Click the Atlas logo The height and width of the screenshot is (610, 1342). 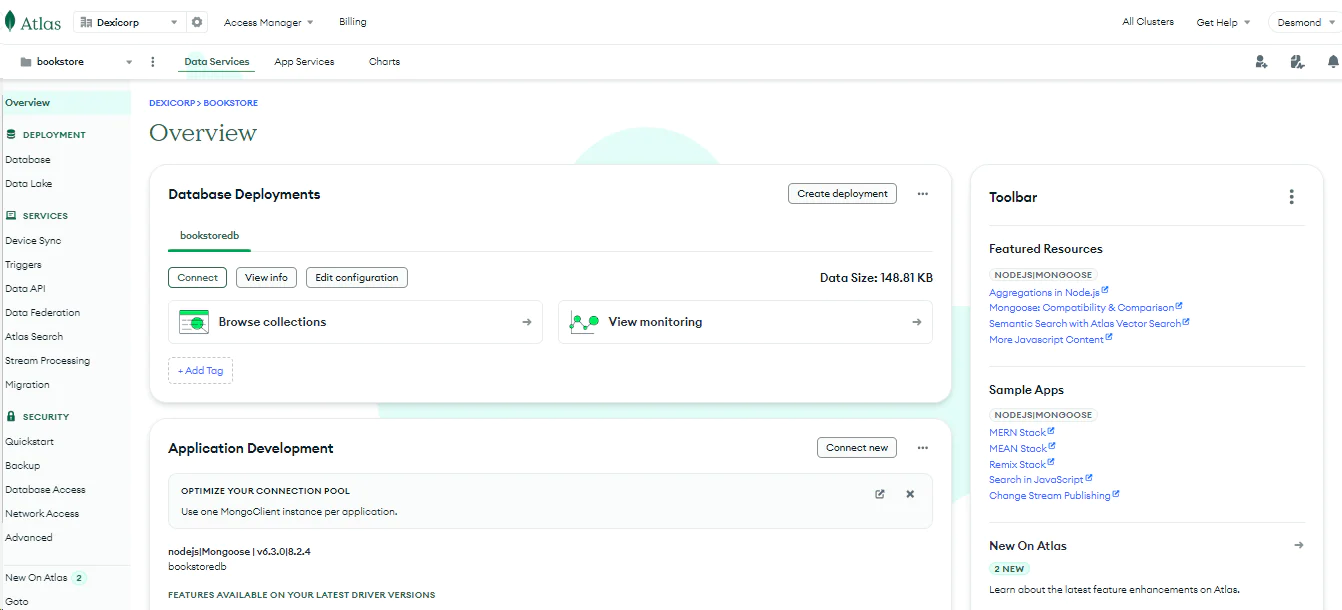pyautogui.click(x=33, y=22)
